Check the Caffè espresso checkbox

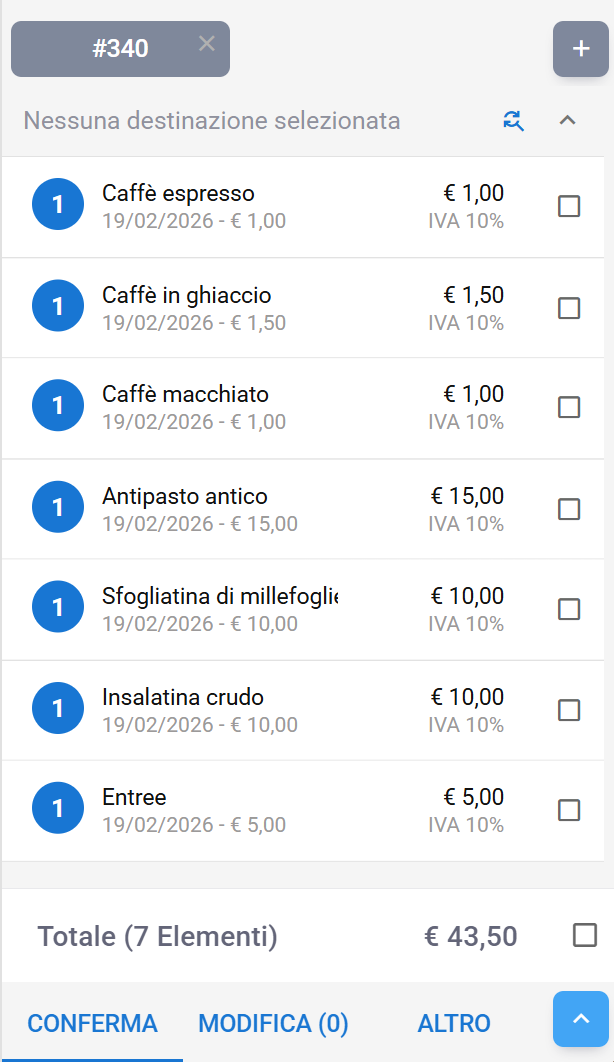[569, 206]
